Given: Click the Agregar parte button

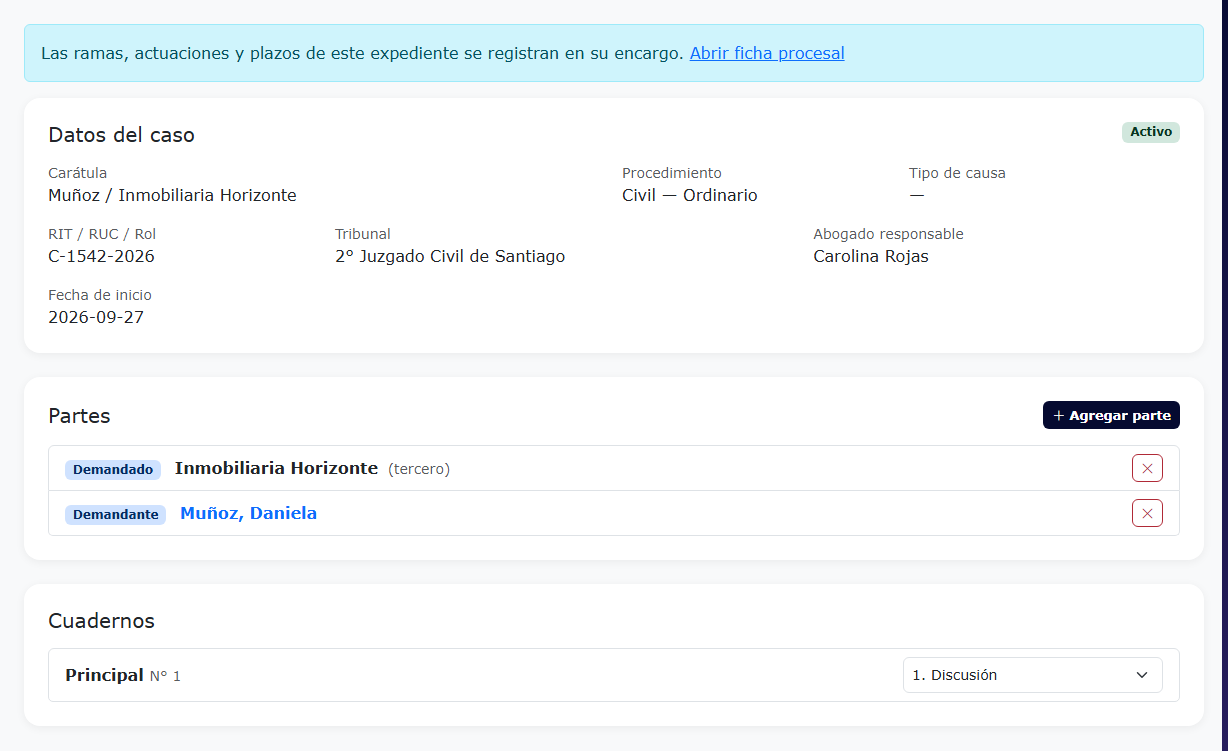Looking at the screenshot, I should (1111, 415).
